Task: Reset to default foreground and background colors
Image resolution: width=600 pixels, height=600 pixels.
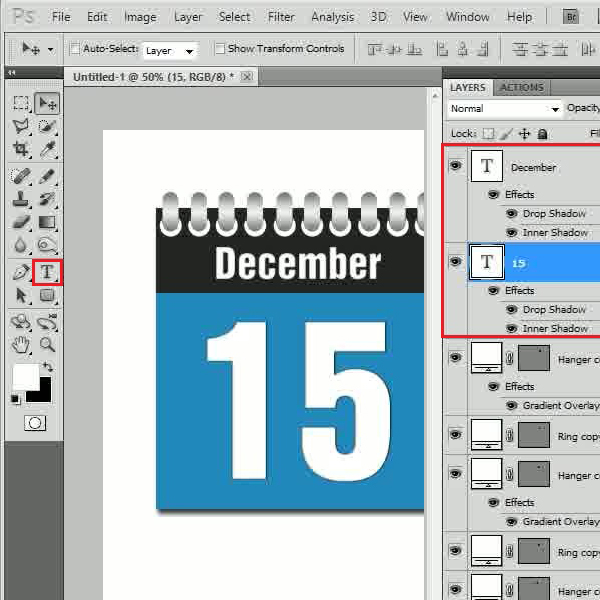Action: (x=15, y=399)
